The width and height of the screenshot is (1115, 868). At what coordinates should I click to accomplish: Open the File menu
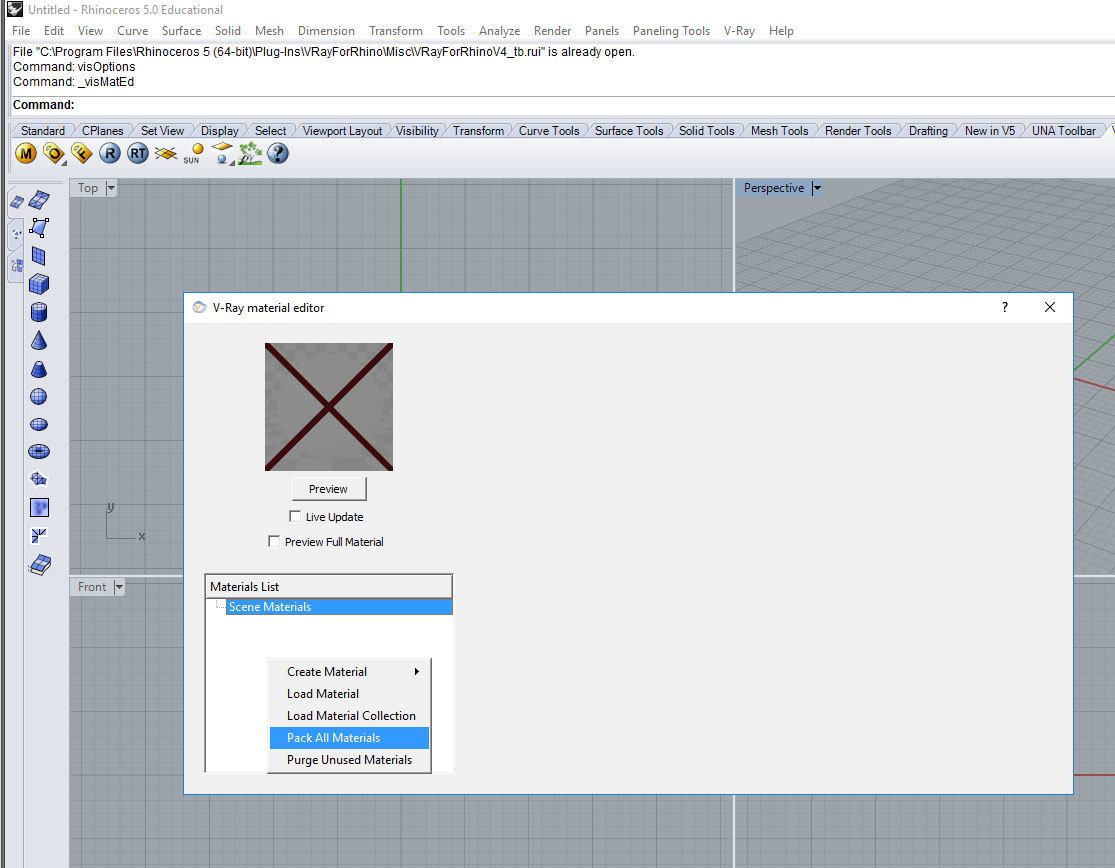tap(21, 31)
